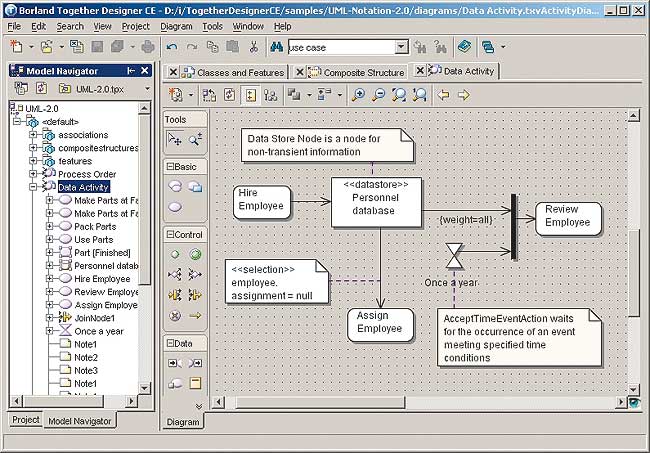Expand the associations tree node
Screen dimensions: 650x453
pos(33,135)
